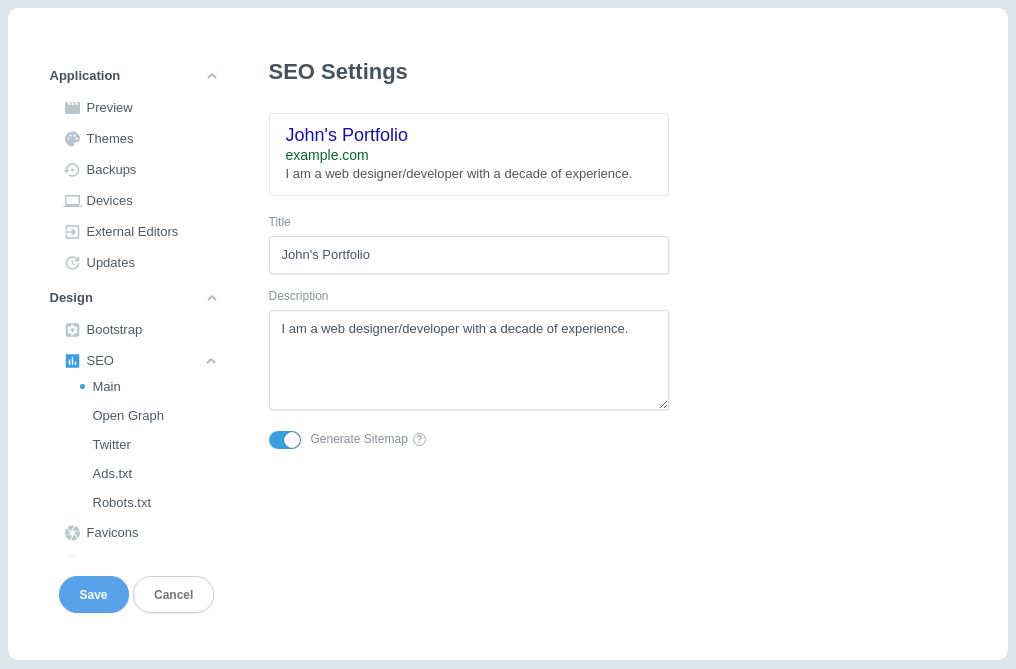This screenshot has width=1016, height=669.
Task: Select the Bootstrap icon under Design
Action: point(72,329)
